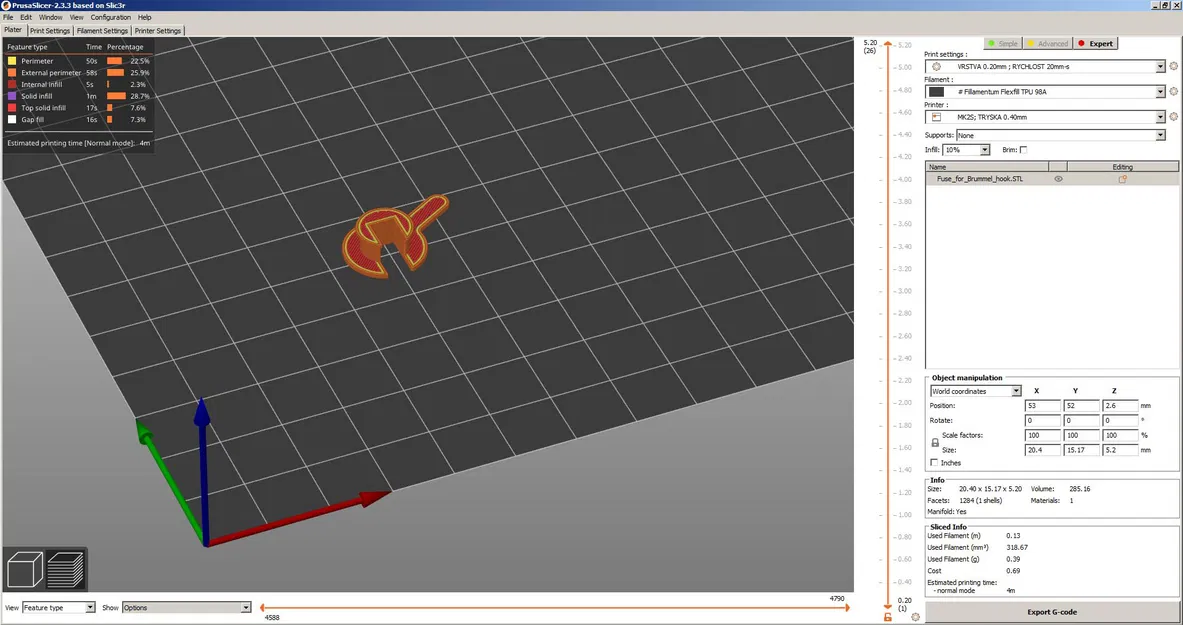Viewport: 1183px width, 625px height.
Task: Switch to sliced layers preview icon
Action: point(66,570)
